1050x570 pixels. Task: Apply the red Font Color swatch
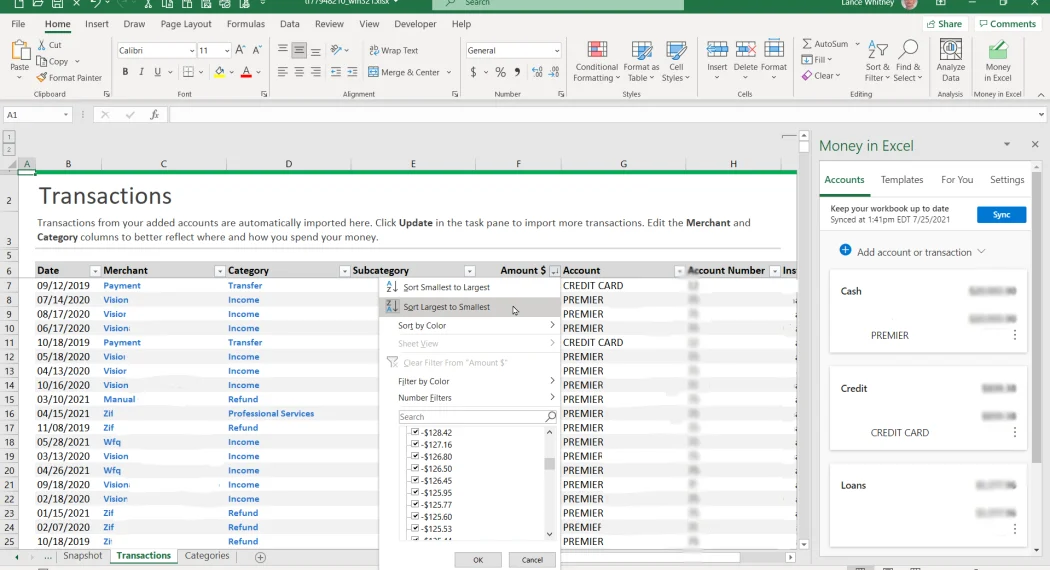coord(246,72)
